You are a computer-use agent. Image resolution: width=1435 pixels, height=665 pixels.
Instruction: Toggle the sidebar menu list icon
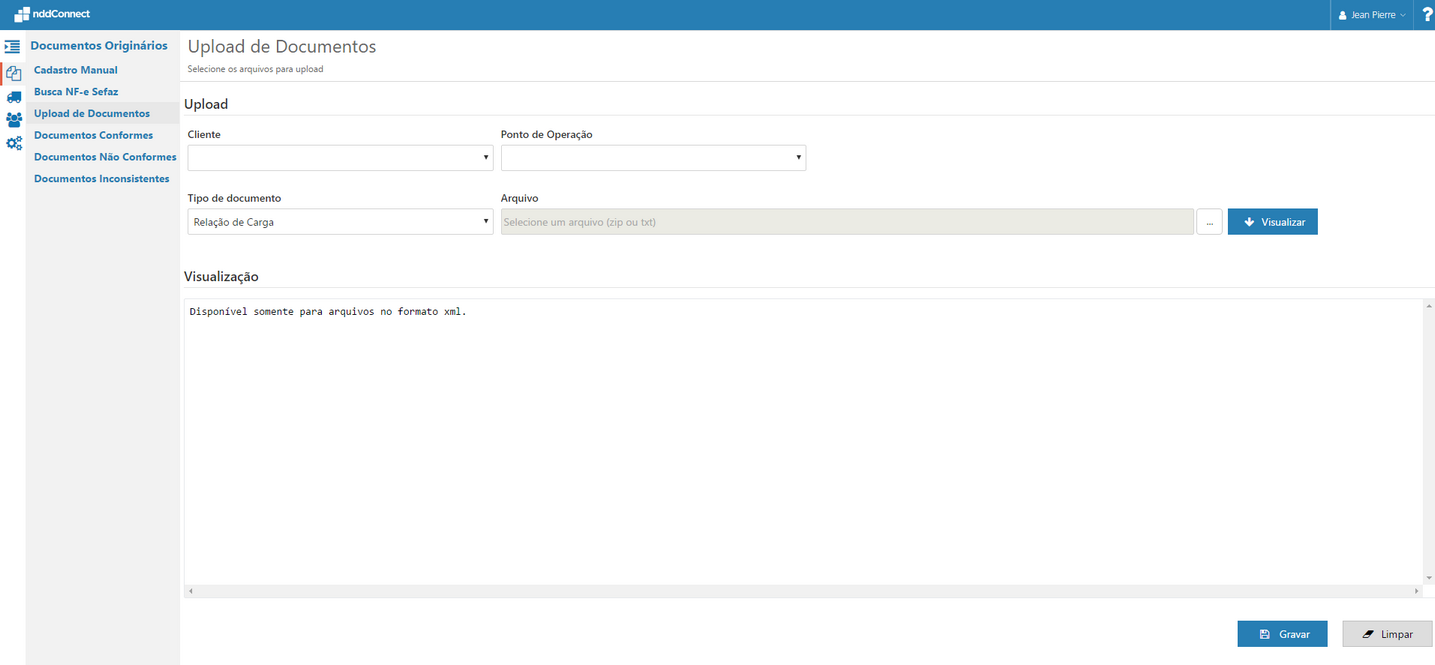click(13, 47)
